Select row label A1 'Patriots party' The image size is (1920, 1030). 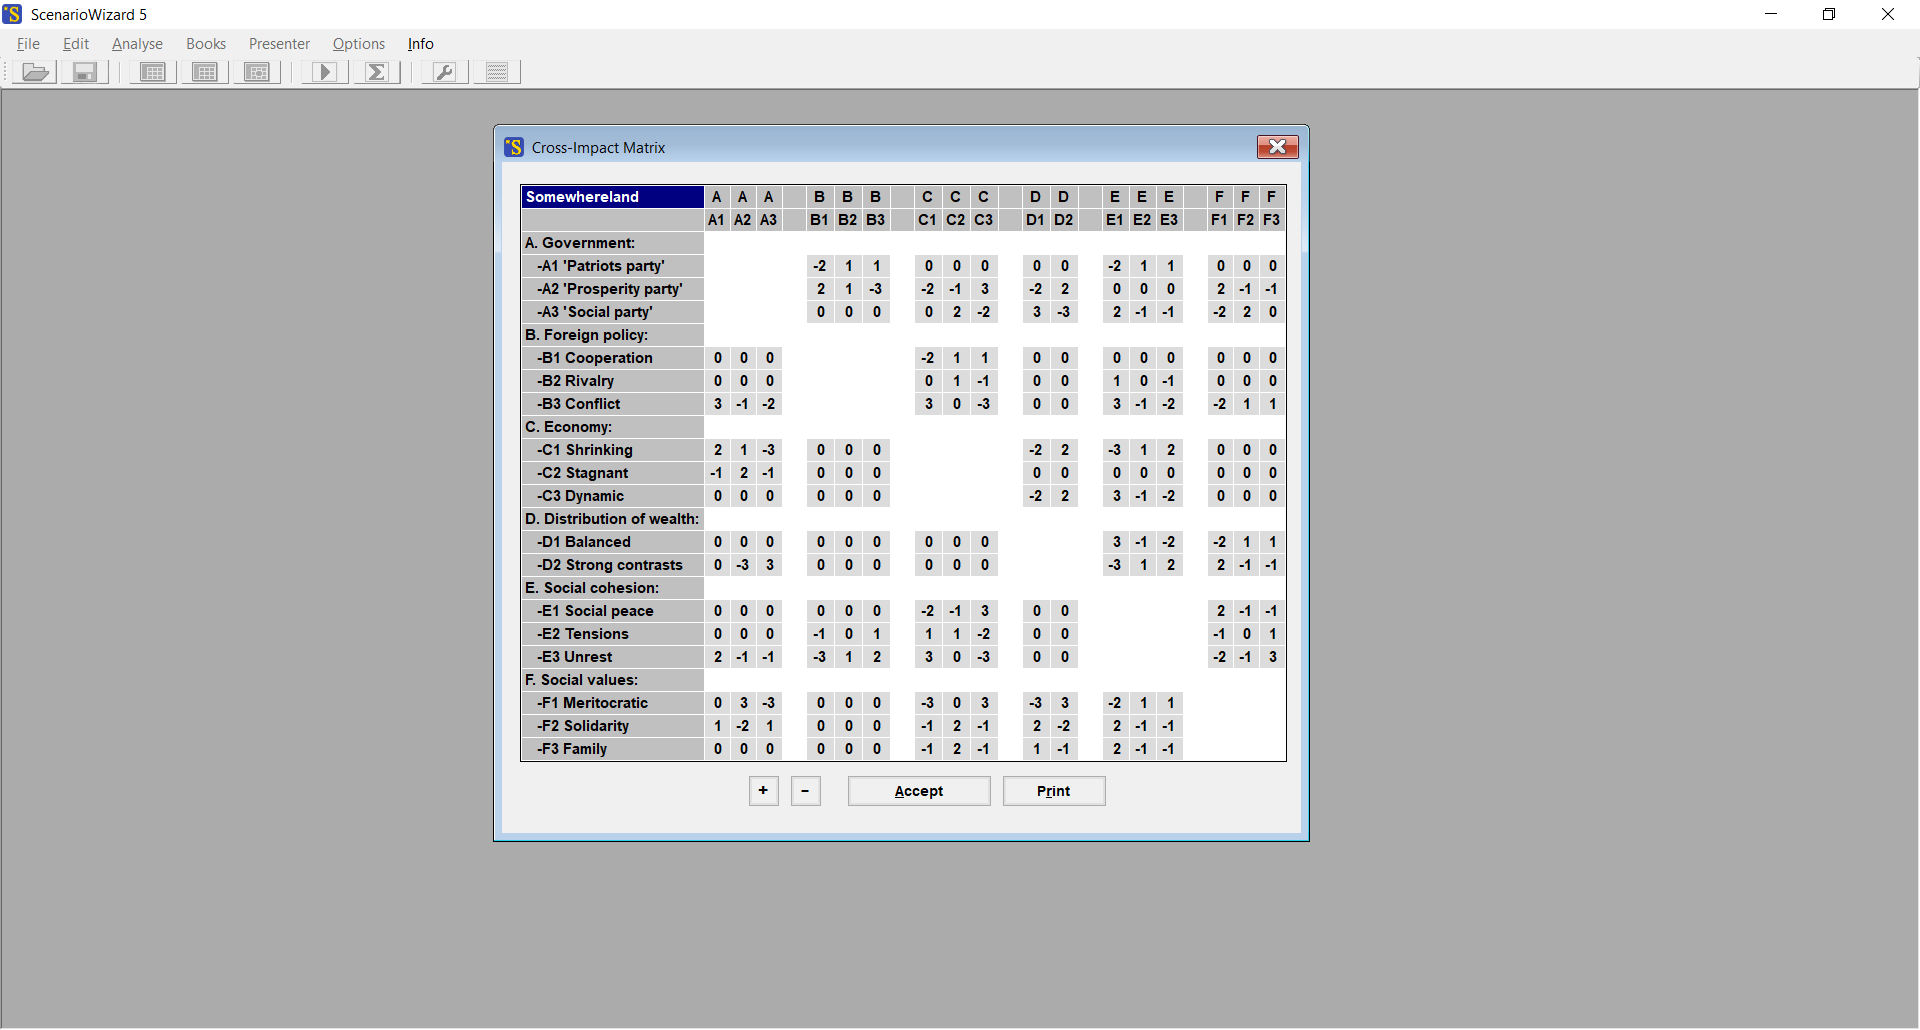[612, 266]
